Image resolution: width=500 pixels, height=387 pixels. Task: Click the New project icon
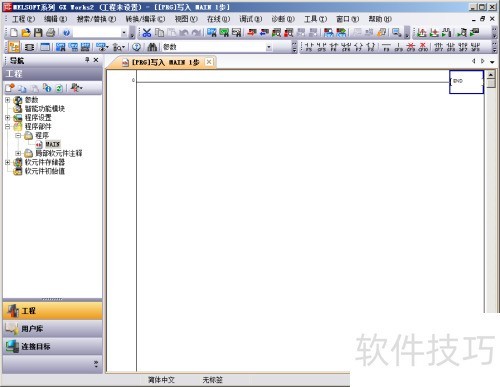pyautogui.click(x=14, y=33)
